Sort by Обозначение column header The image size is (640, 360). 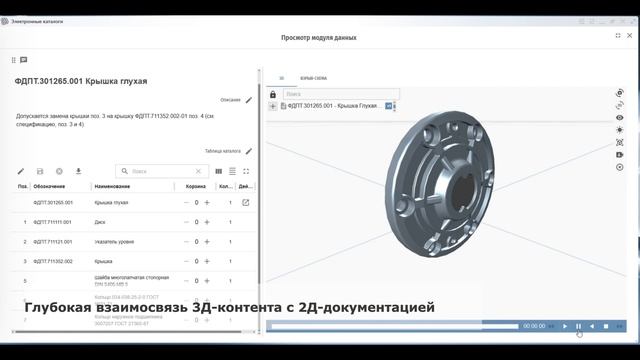click(x=49, y=187)
